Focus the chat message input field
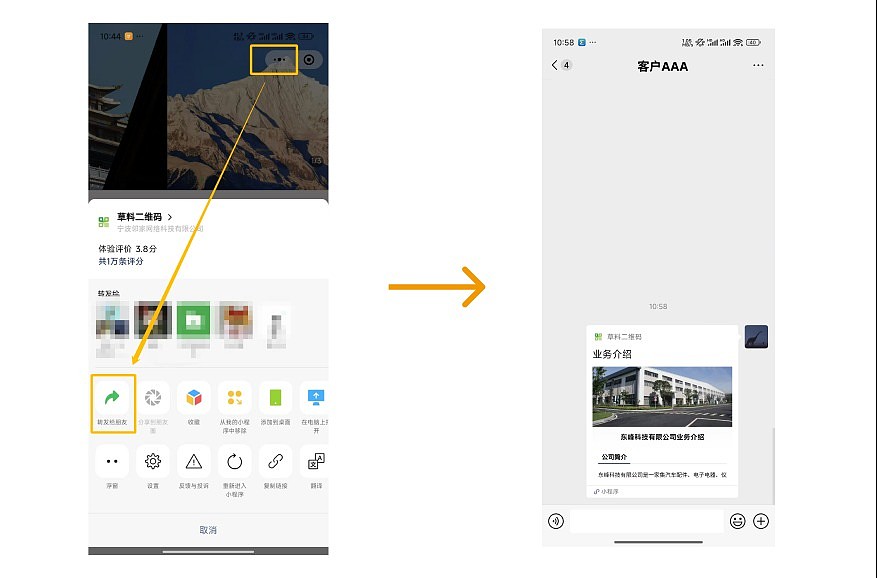 click(x=647, y=521)
